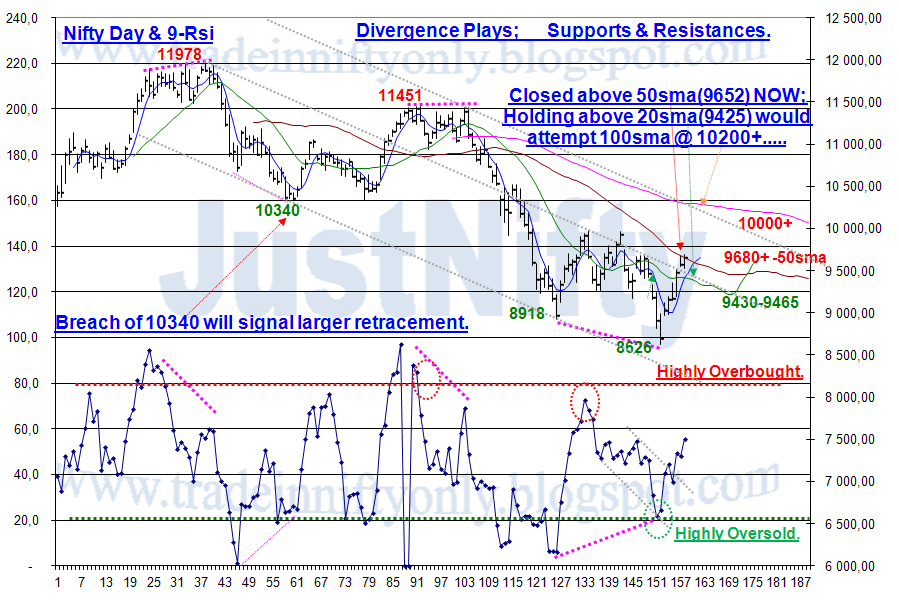Click right axis value 12 000,00

click(x=853, y=60)
